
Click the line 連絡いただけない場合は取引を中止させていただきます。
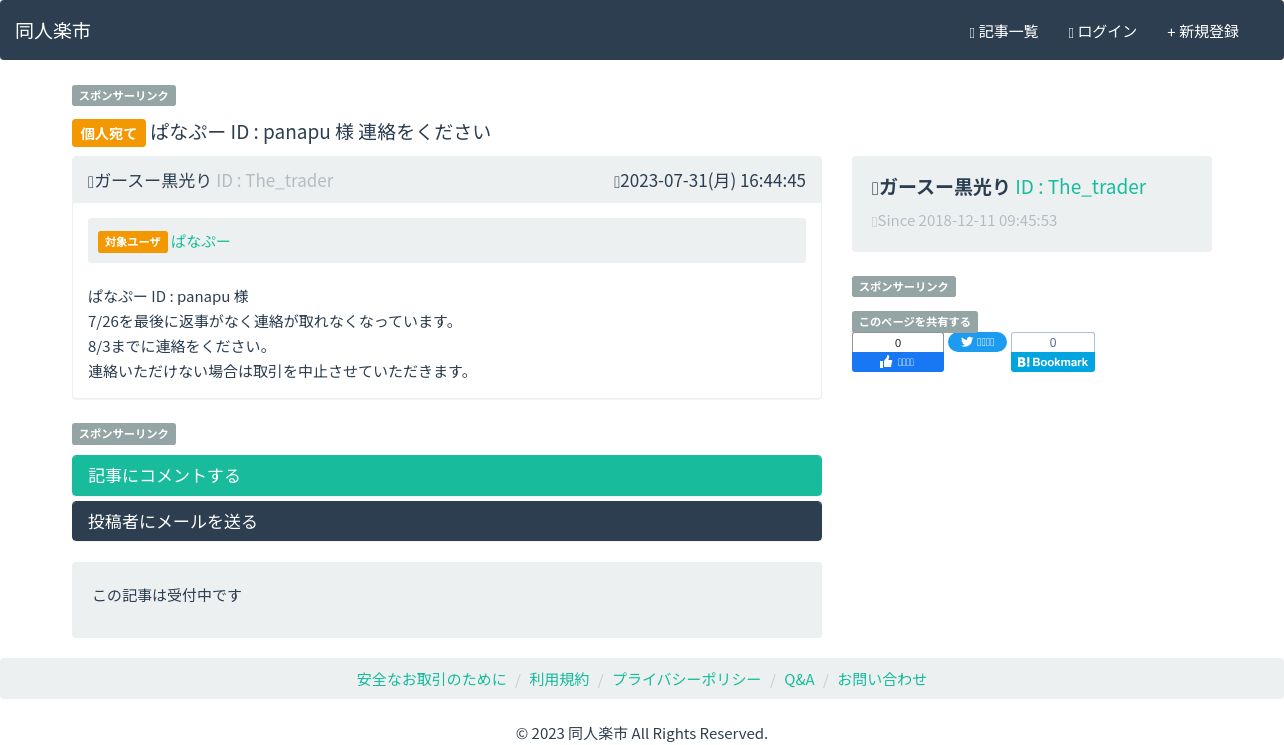[x=279, y=371]
